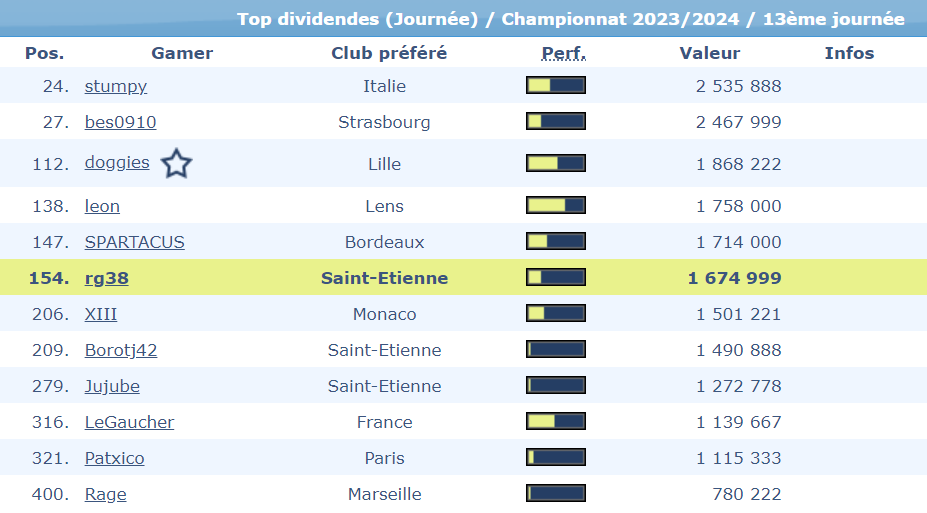Viewport: 927px width, 513px height.
Task: Click the Perf. column header
Action: pos(563,53)
